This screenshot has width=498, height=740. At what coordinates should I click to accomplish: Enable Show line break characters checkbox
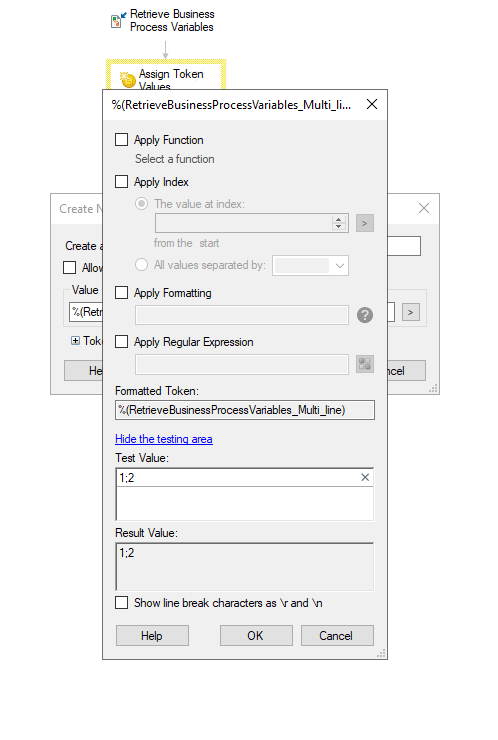click(x=122, y=603)
